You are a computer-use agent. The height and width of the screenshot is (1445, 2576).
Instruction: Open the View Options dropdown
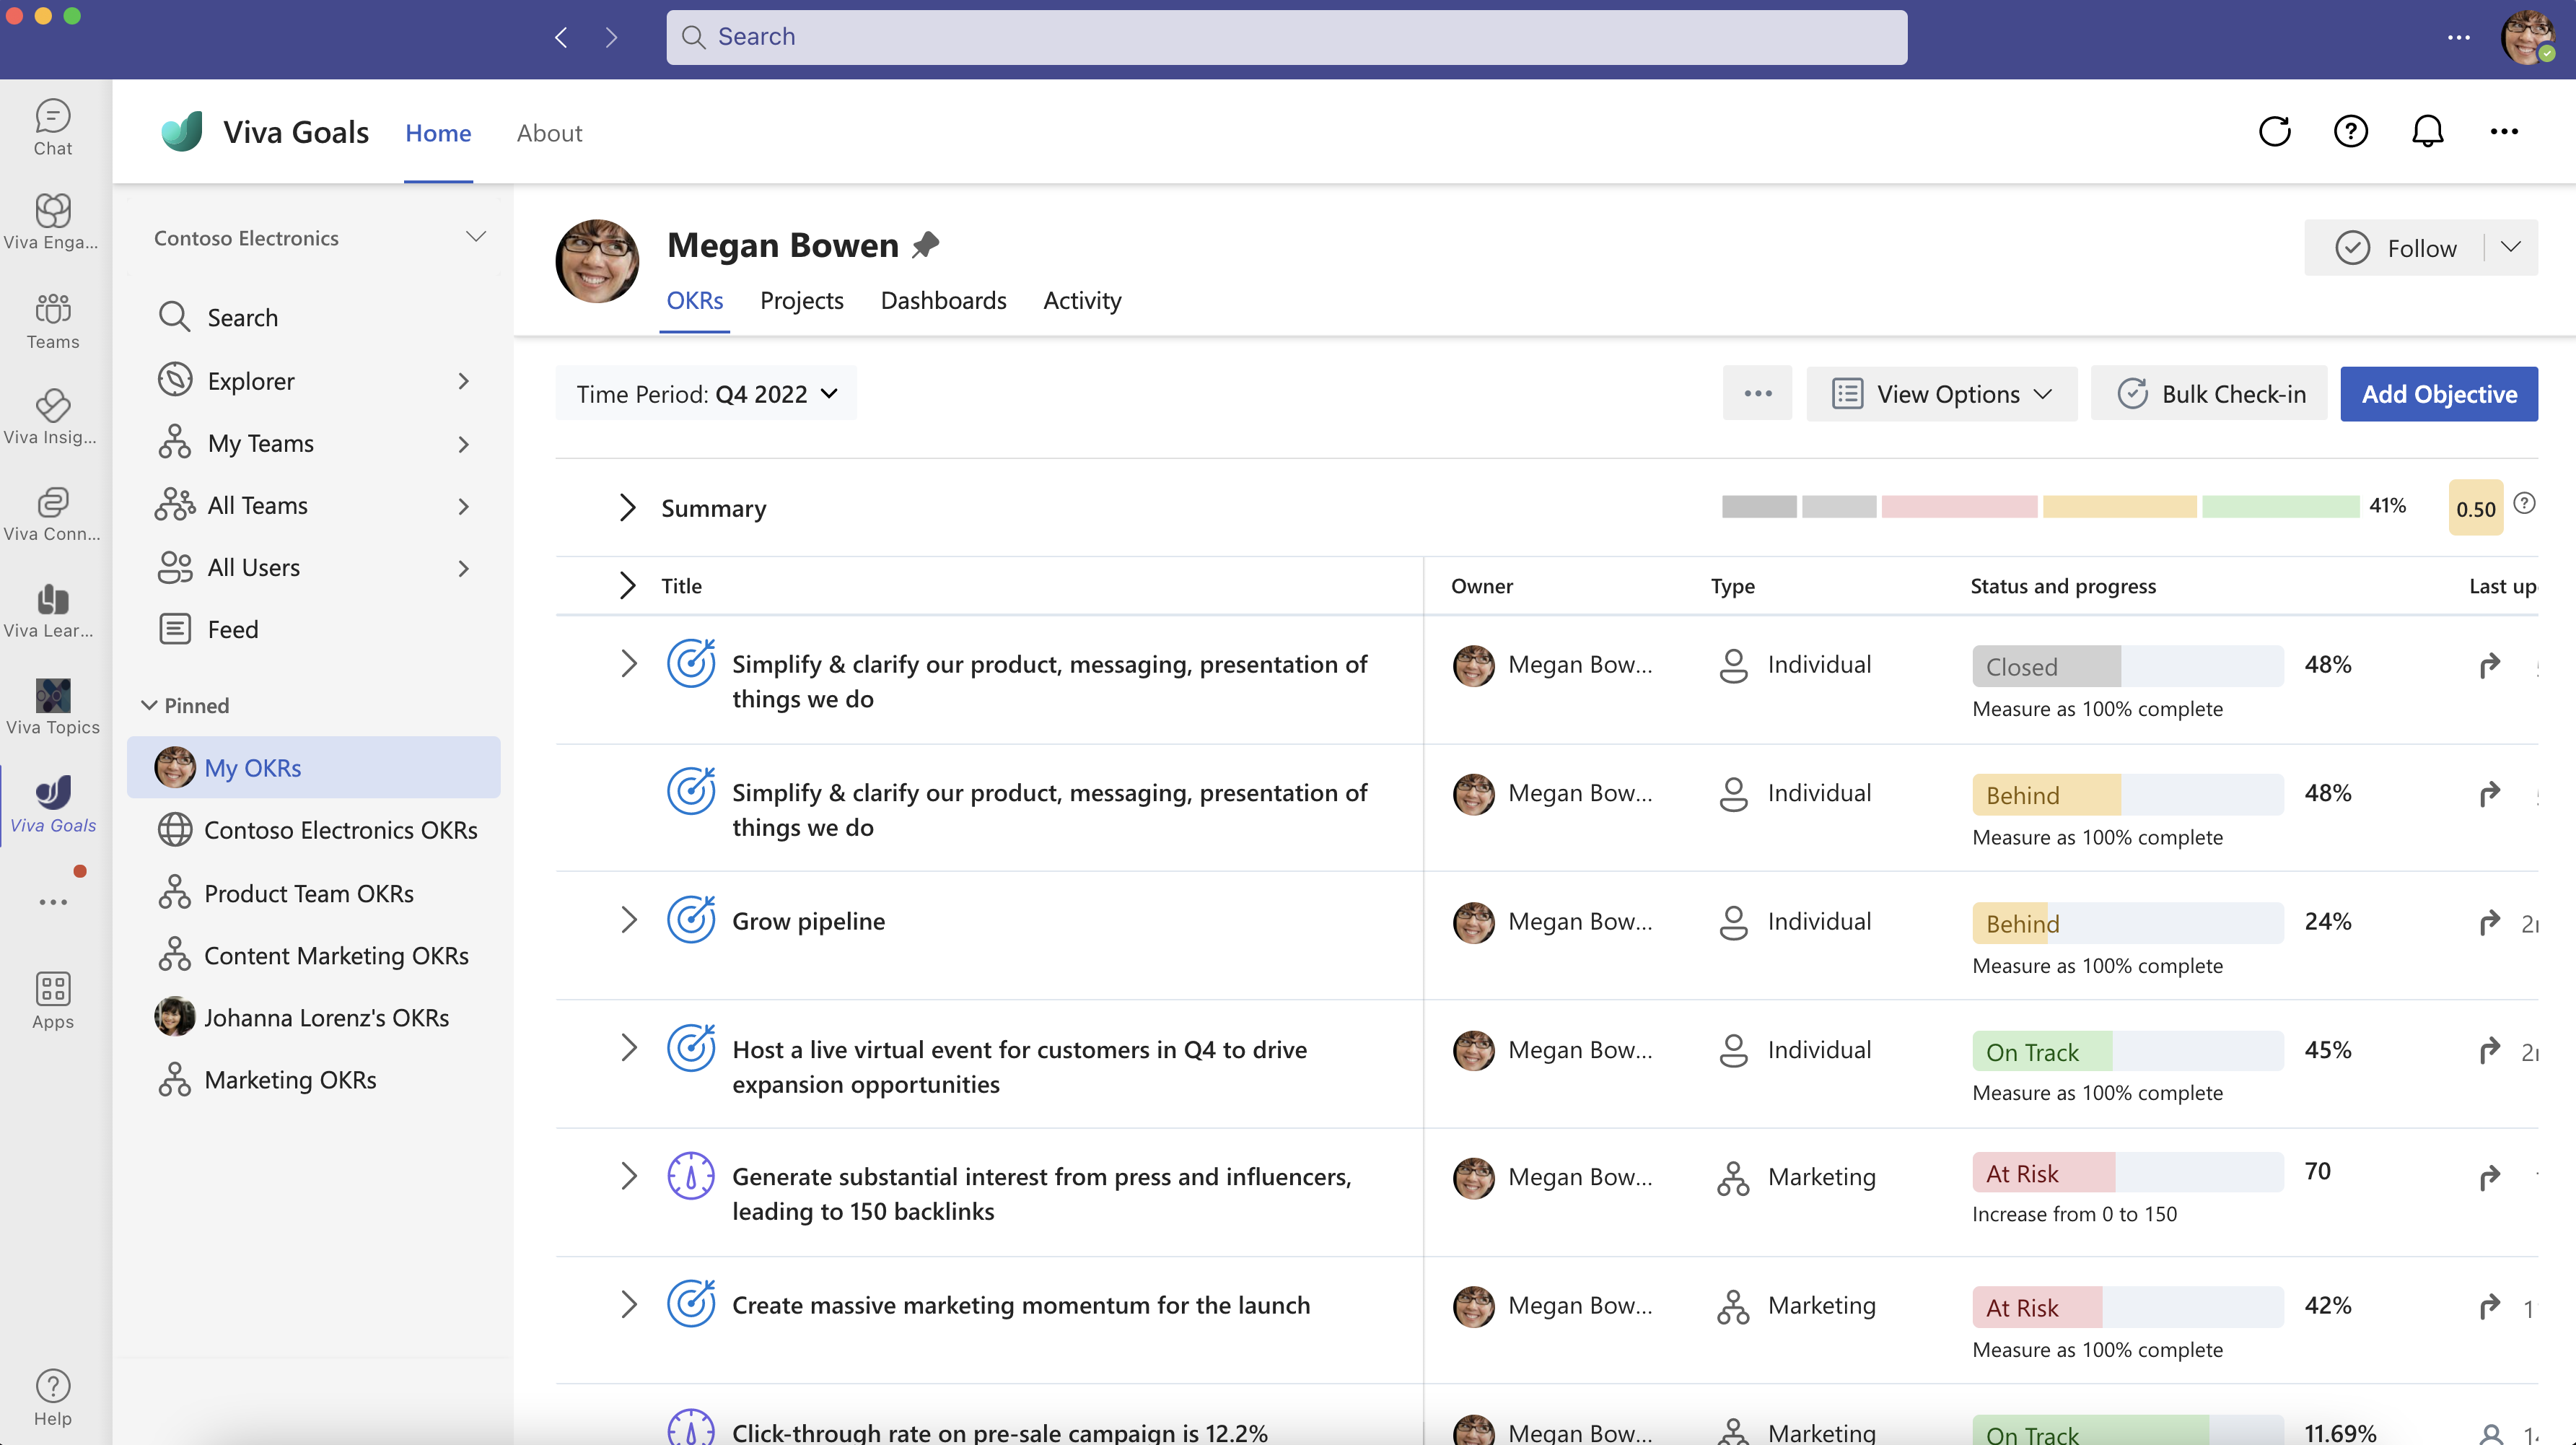click(x=1941, y=393)
